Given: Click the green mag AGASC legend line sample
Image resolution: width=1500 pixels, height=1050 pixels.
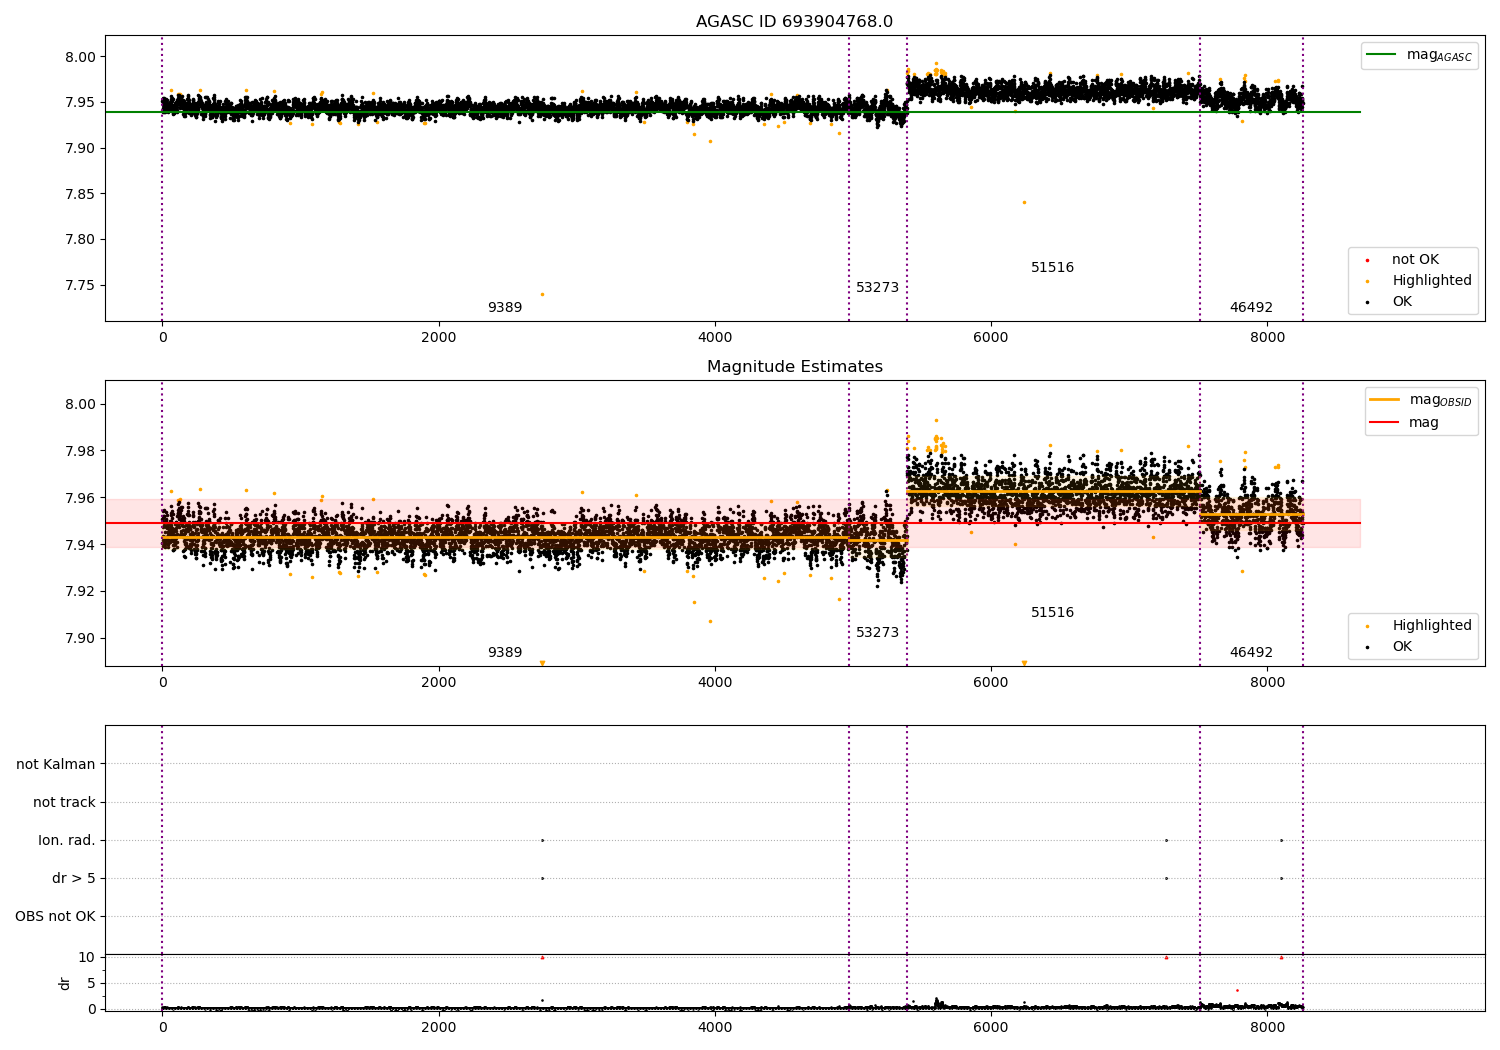Looking at the screenshot, I should (1381, 55).
